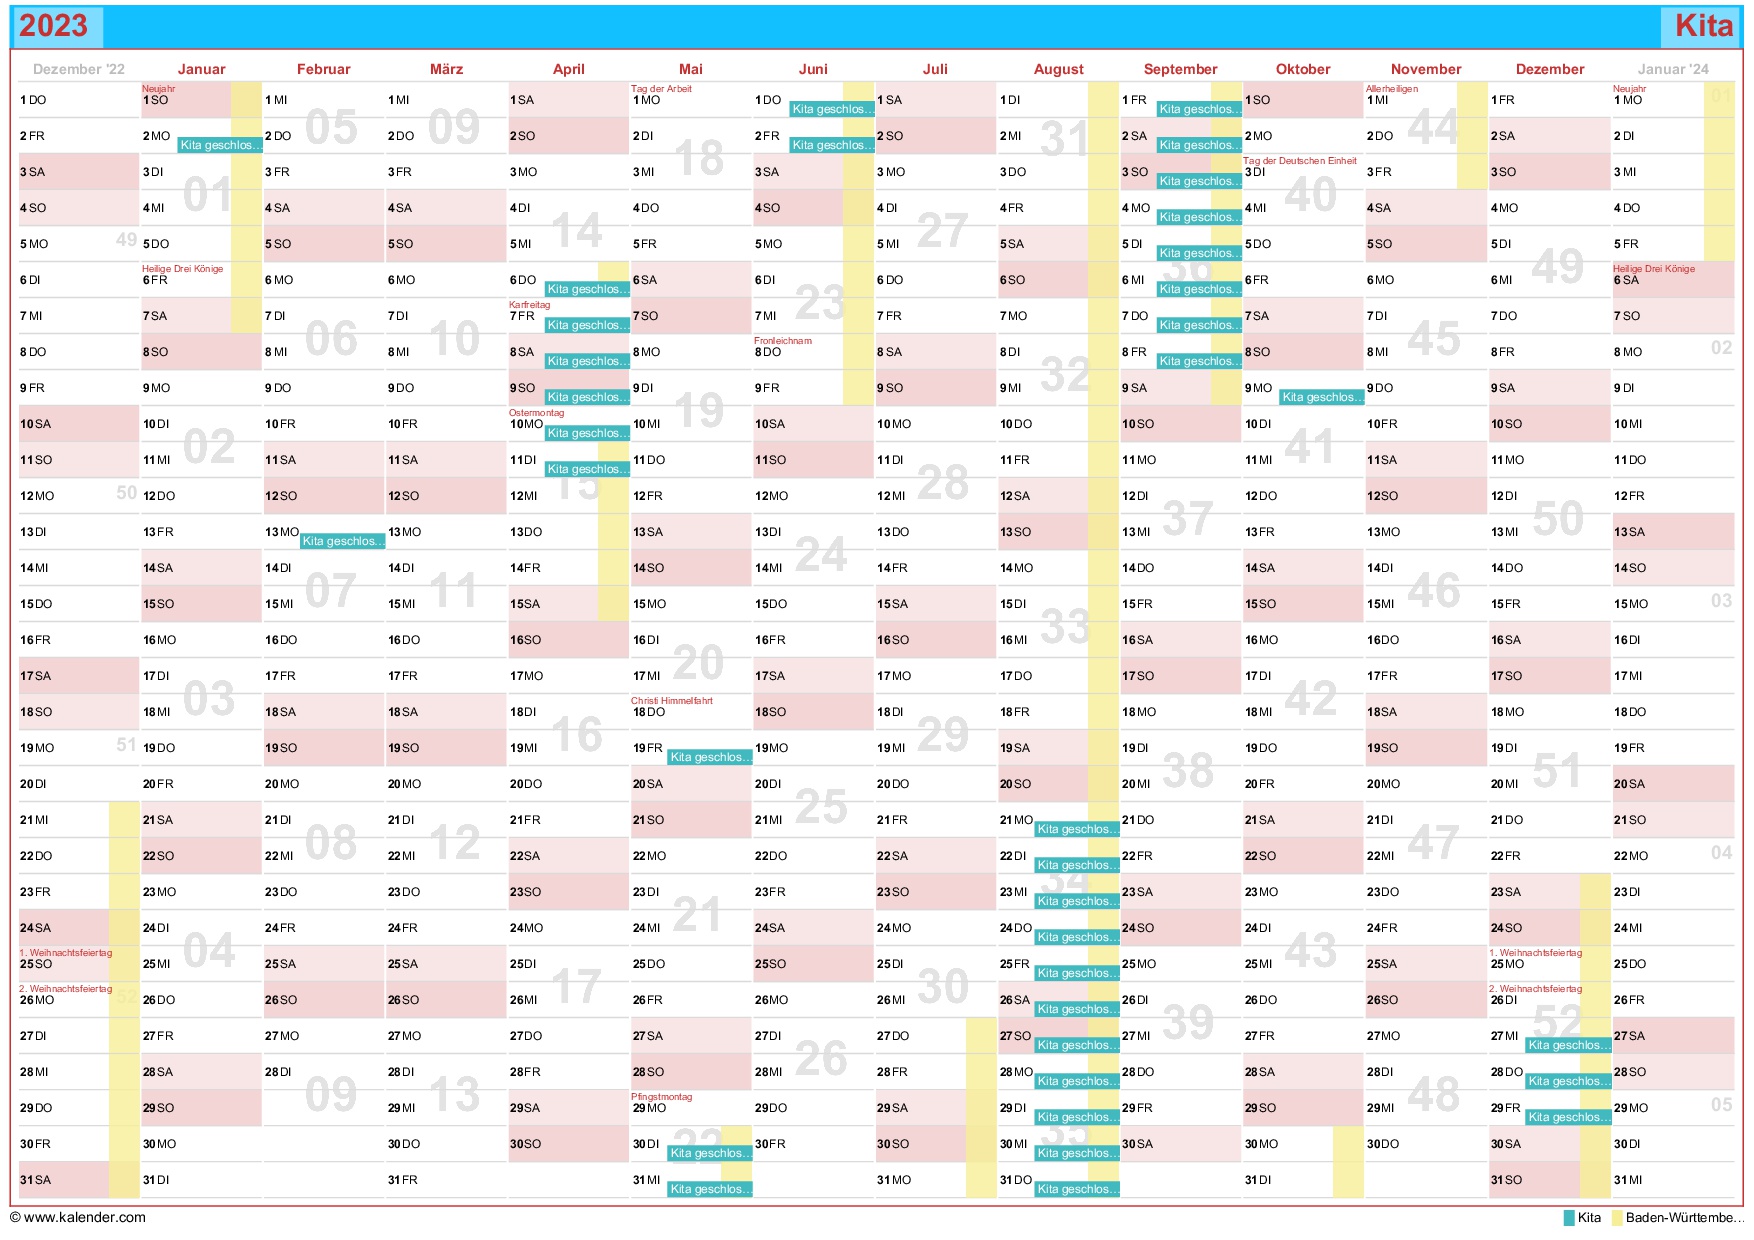Click the Christi Himmelfahrt holiday label
Screen dimensions: 1754x1240
click(671, 701)
